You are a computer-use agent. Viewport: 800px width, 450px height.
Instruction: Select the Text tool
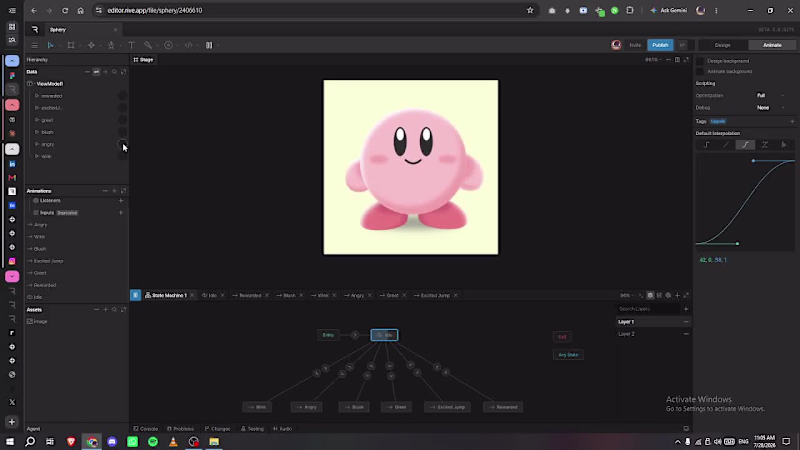pyautogui.click(x=132, y=45)
